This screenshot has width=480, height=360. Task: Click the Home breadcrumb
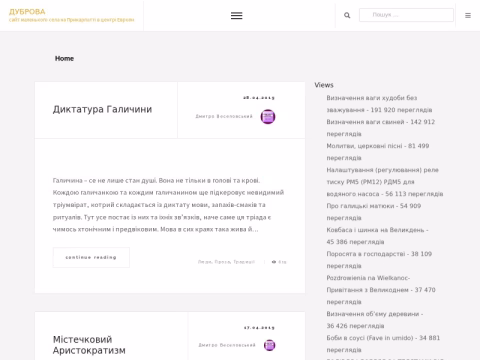coord(64,58)
